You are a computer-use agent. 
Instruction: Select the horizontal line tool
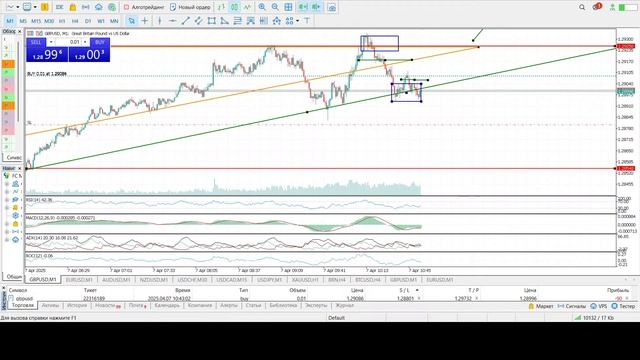[173, 20]
